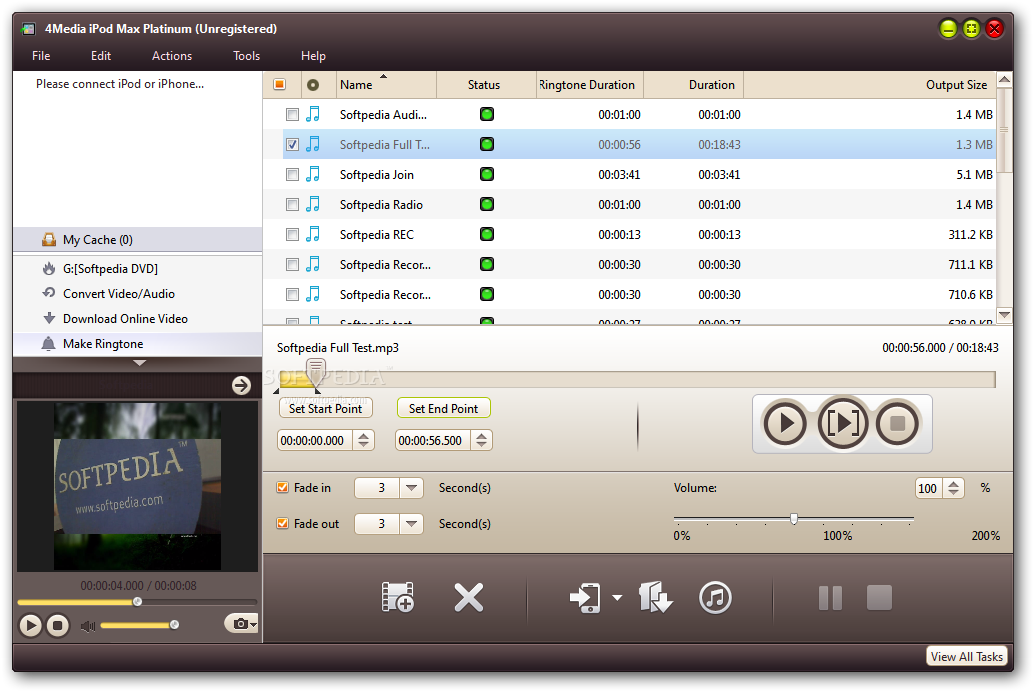Open the Fade in seconds dropdown
Viewport: 1034px width, 692px height.
tap(411, 488)
